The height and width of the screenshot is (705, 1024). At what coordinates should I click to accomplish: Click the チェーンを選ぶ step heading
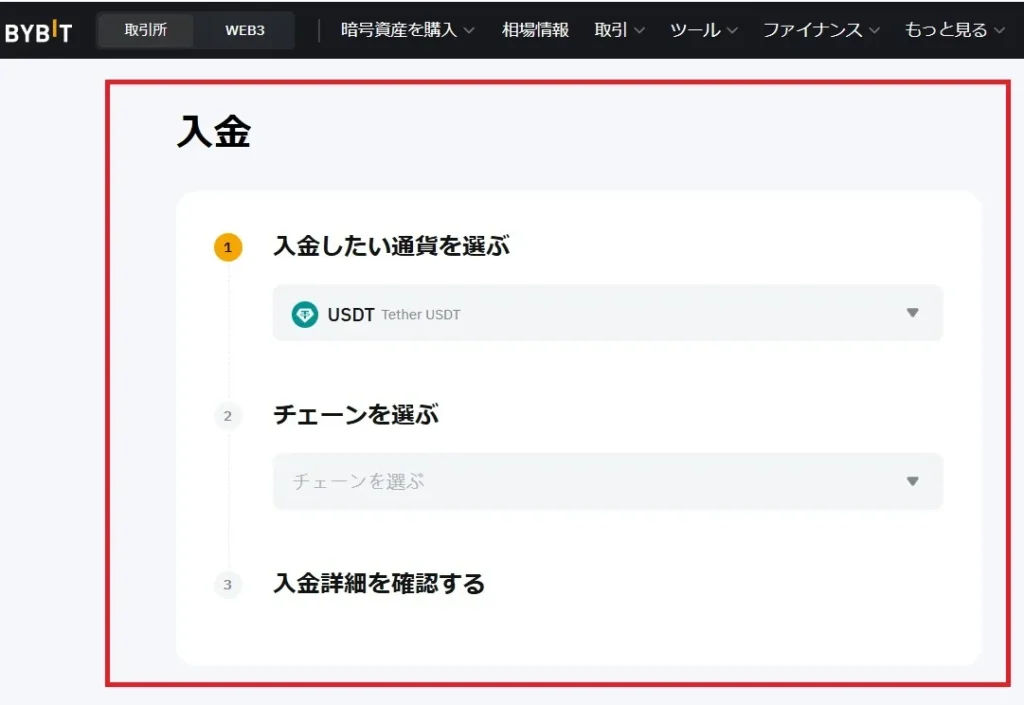click(356, 415)
